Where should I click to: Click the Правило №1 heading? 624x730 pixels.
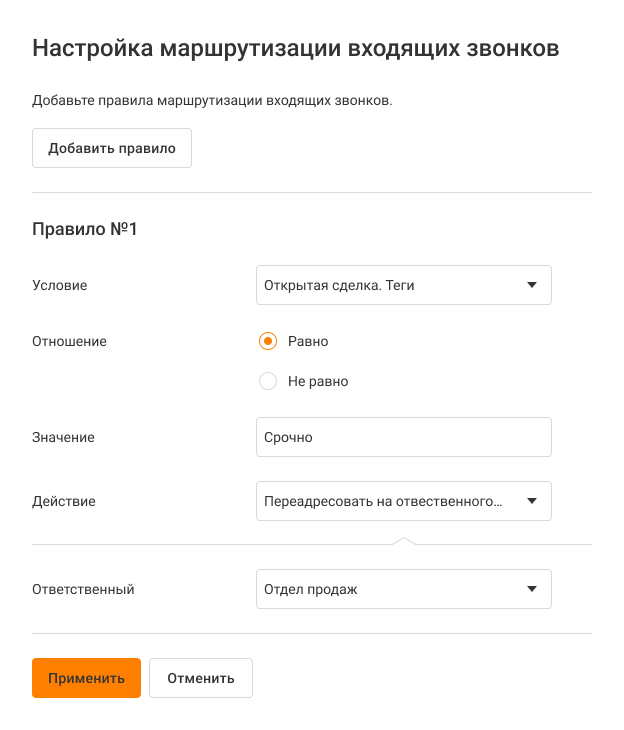tap(85, 229)
